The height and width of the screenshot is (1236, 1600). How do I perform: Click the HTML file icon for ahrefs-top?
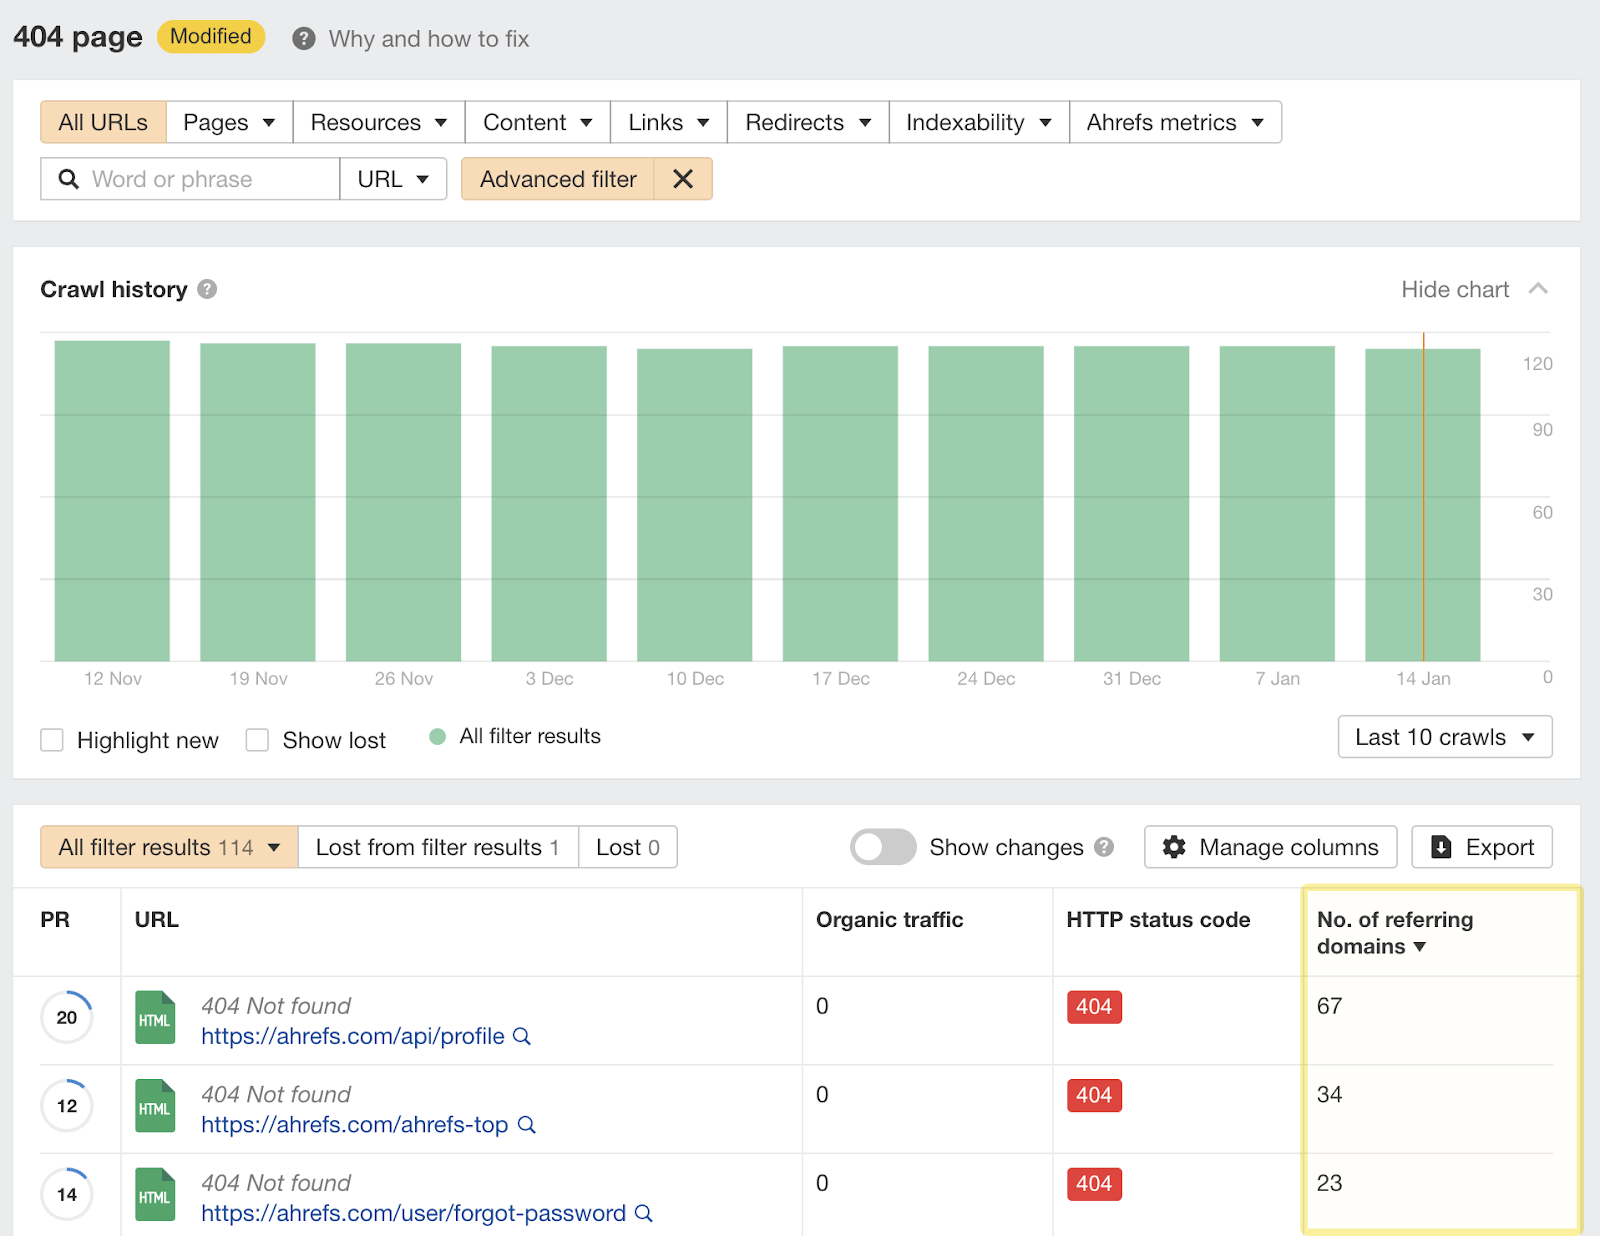(x=155, y=1106)
